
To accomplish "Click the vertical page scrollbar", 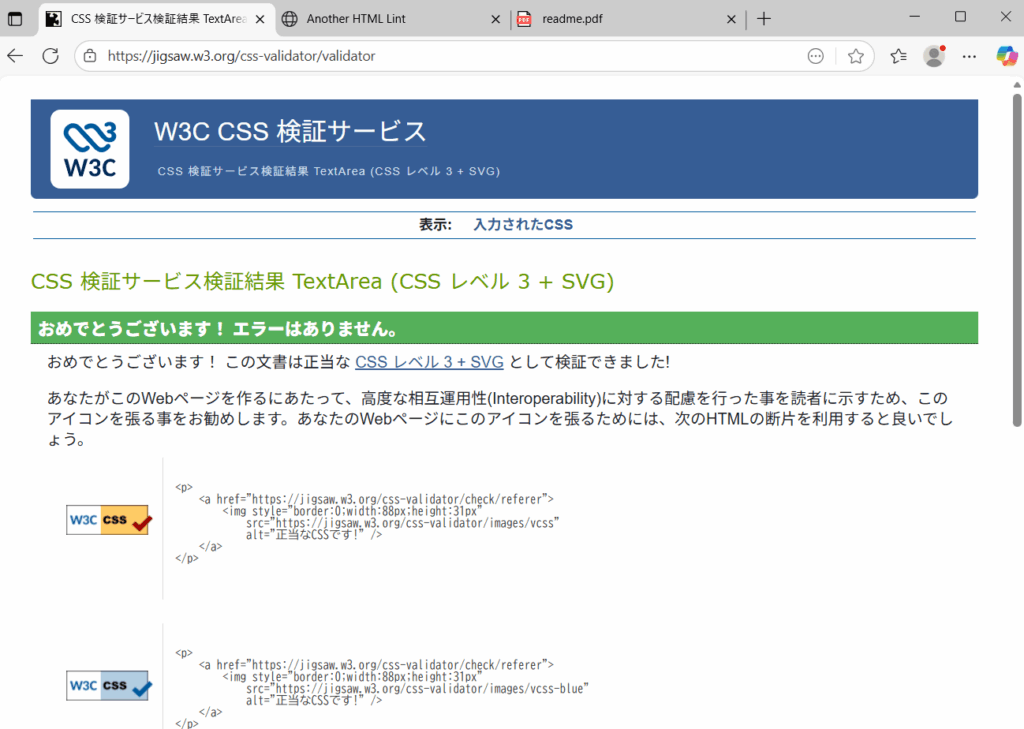I will 1017,260.
